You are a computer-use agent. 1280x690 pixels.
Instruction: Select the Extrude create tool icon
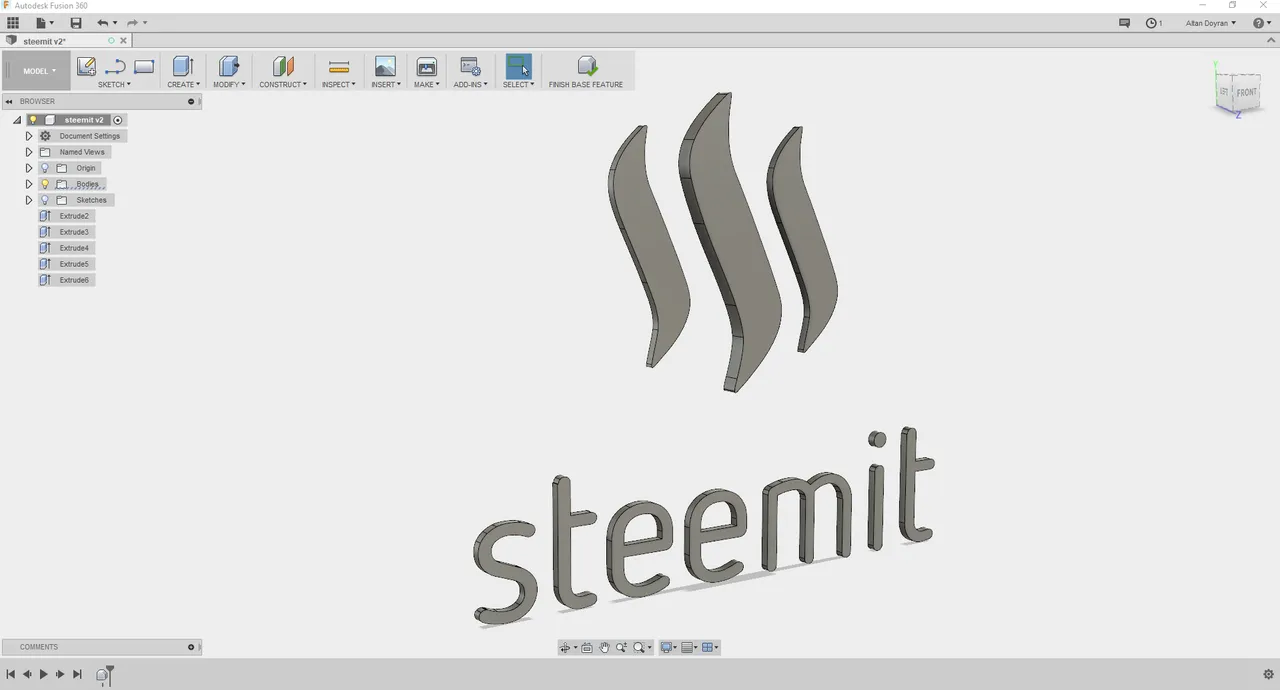point(182,67)
